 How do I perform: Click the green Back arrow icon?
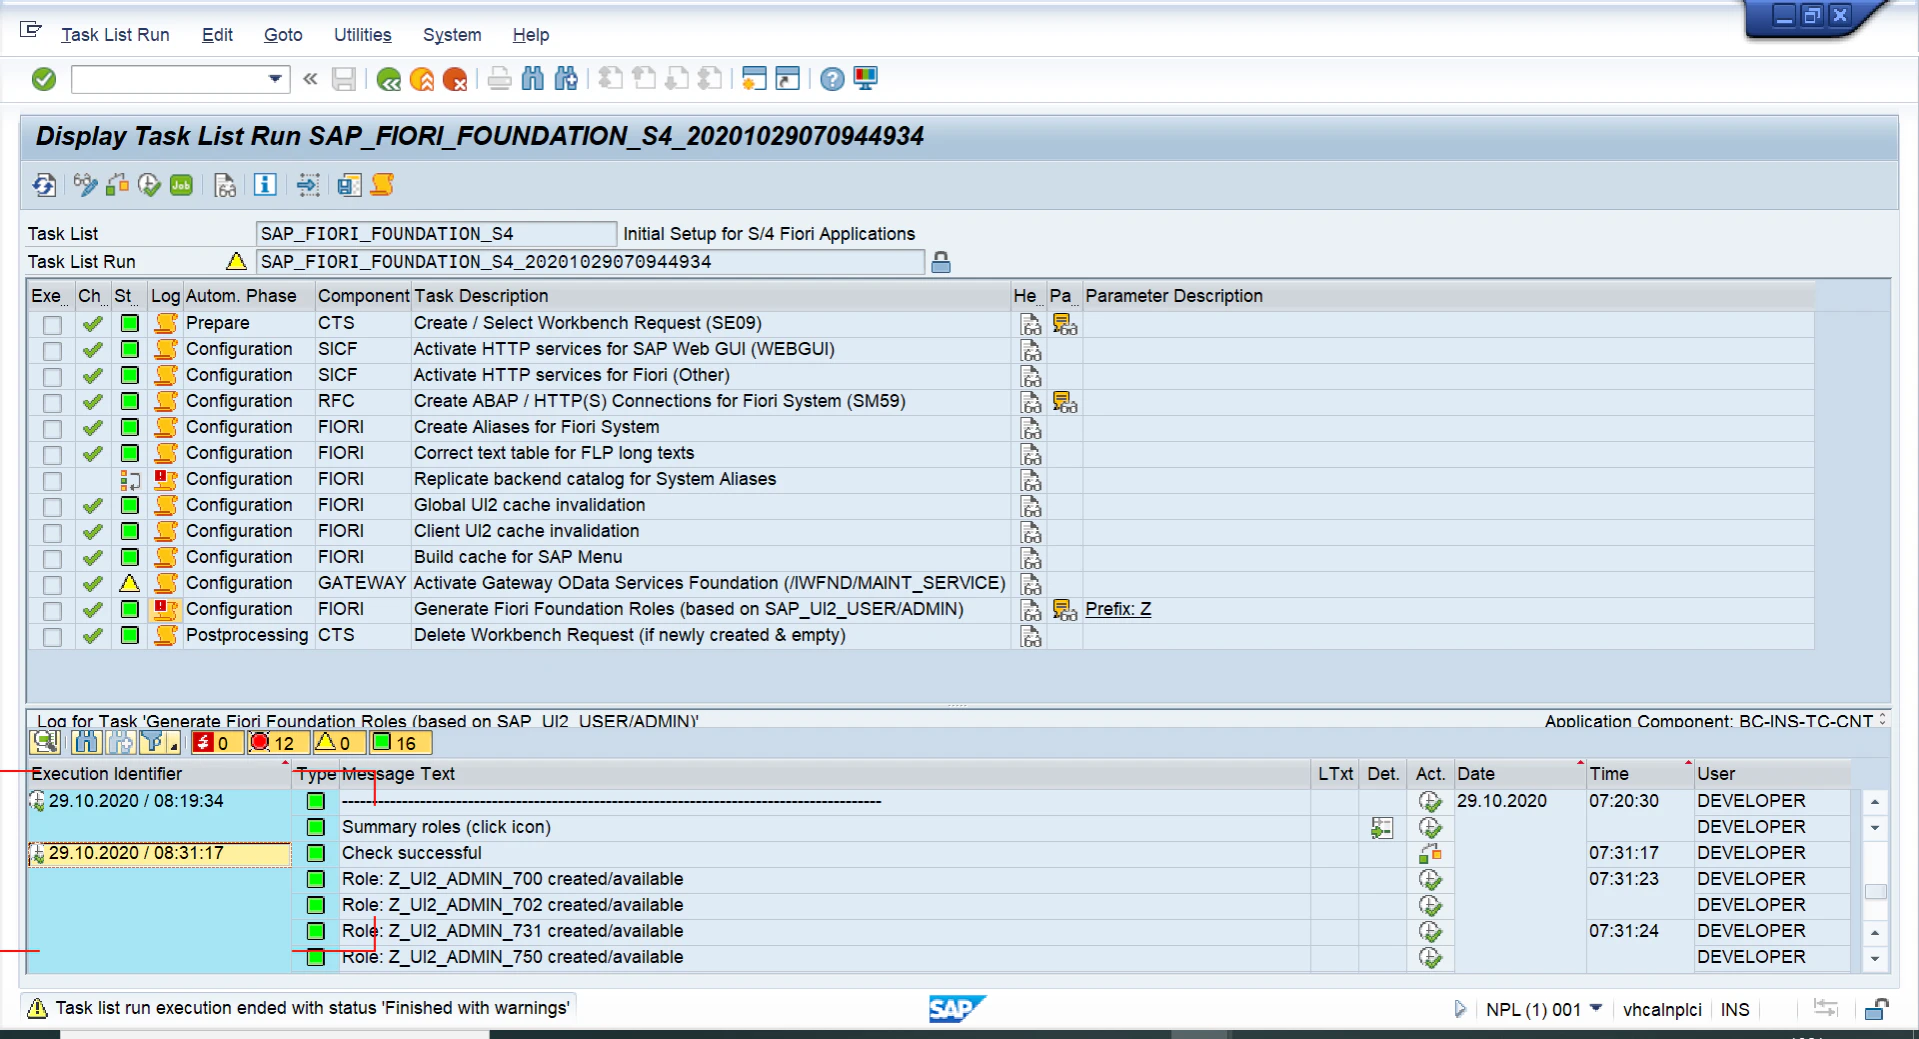tap(389, 80)
